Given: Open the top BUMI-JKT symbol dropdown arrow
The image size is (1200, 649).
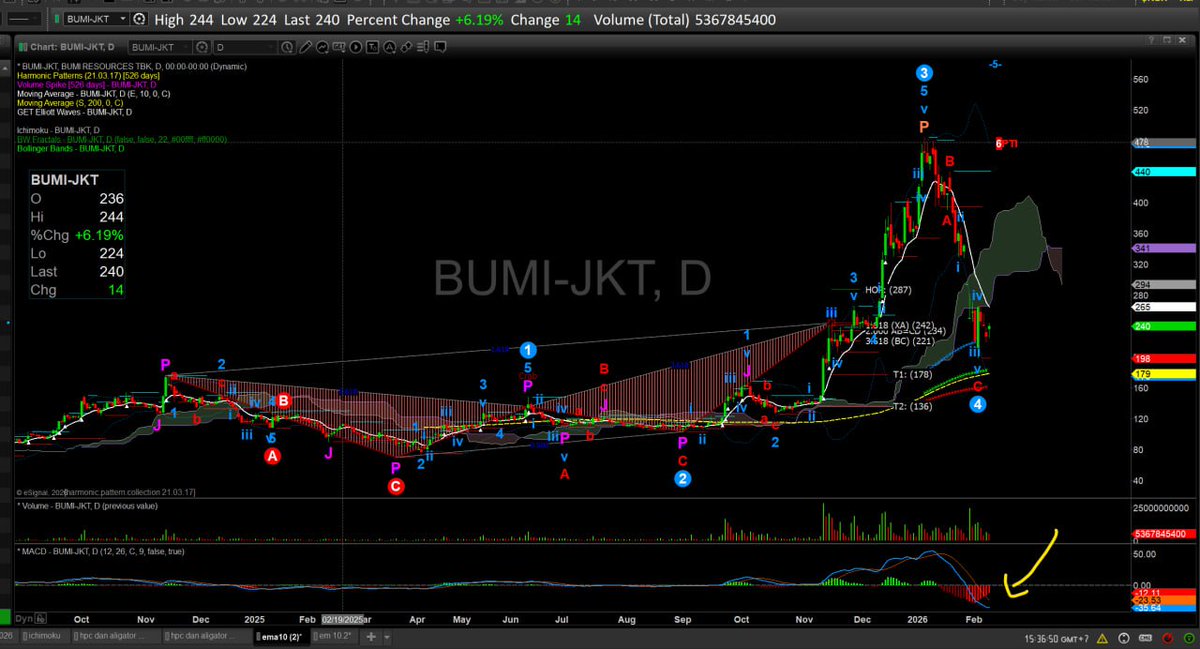Looking at the screenshot, I should tap(123, 19).
